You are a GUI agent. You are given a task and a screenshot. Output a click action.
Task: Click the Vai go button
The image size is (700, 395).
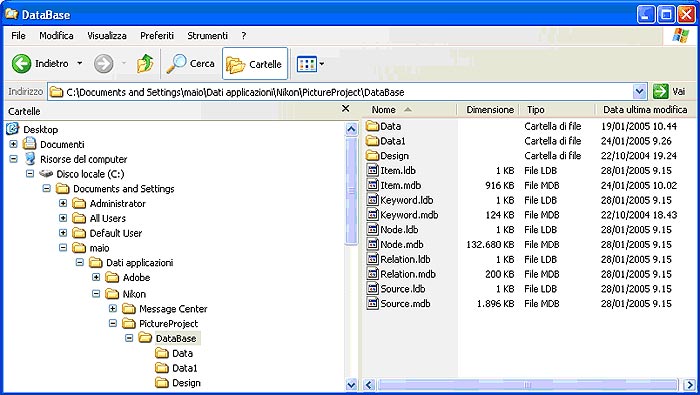[x=670, y=91]
